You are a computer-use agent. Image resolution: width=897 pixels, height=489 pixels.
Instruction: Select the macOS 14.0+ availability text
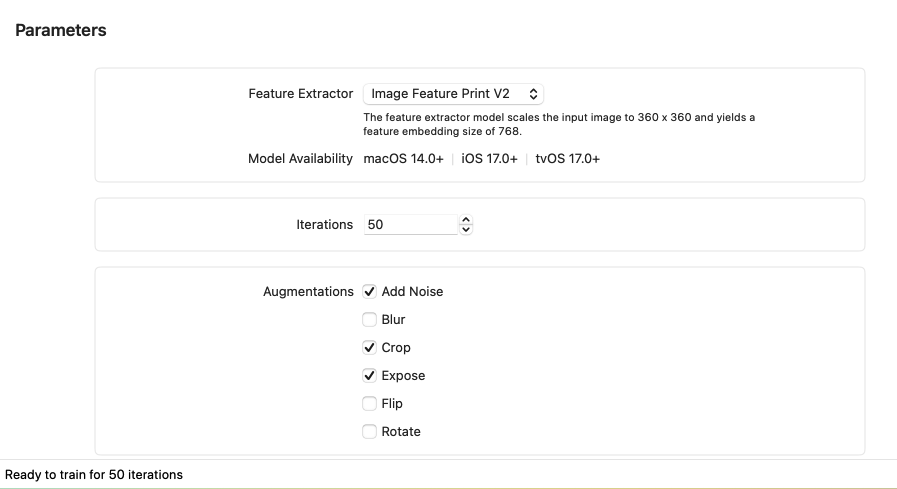point(403,159)
